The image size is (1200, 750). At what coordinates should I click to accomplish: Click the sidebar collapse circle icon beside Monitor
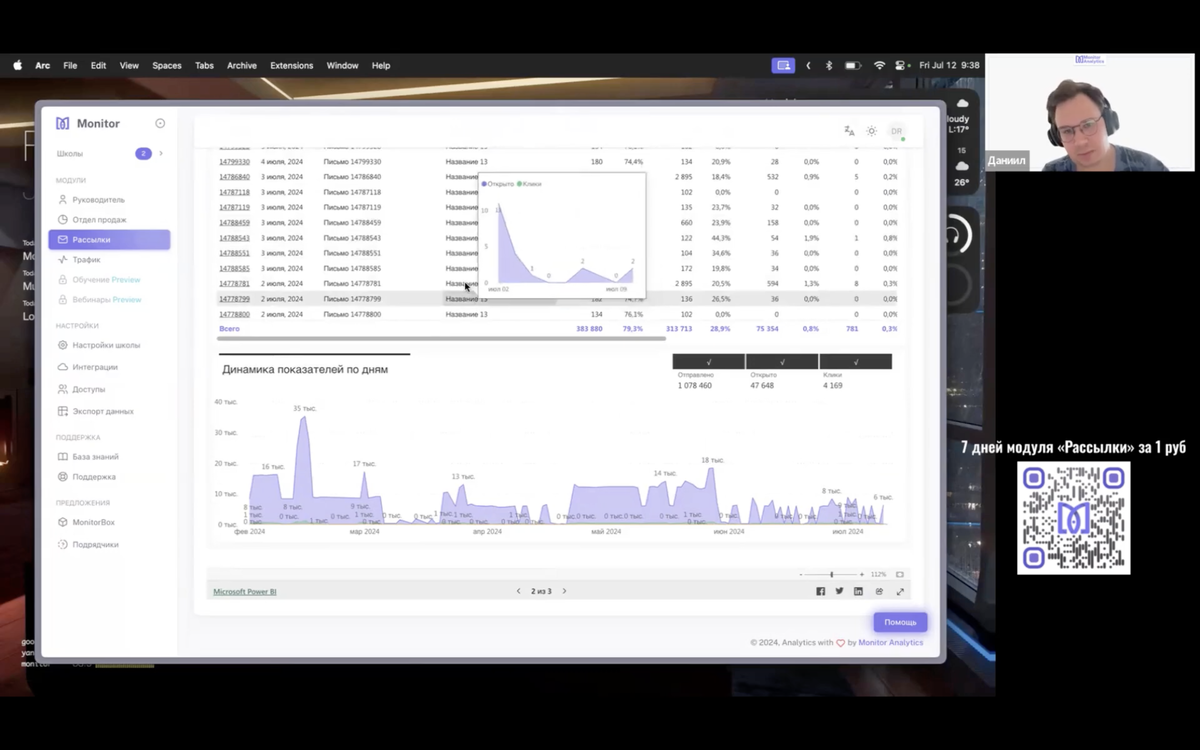[160, 123]
